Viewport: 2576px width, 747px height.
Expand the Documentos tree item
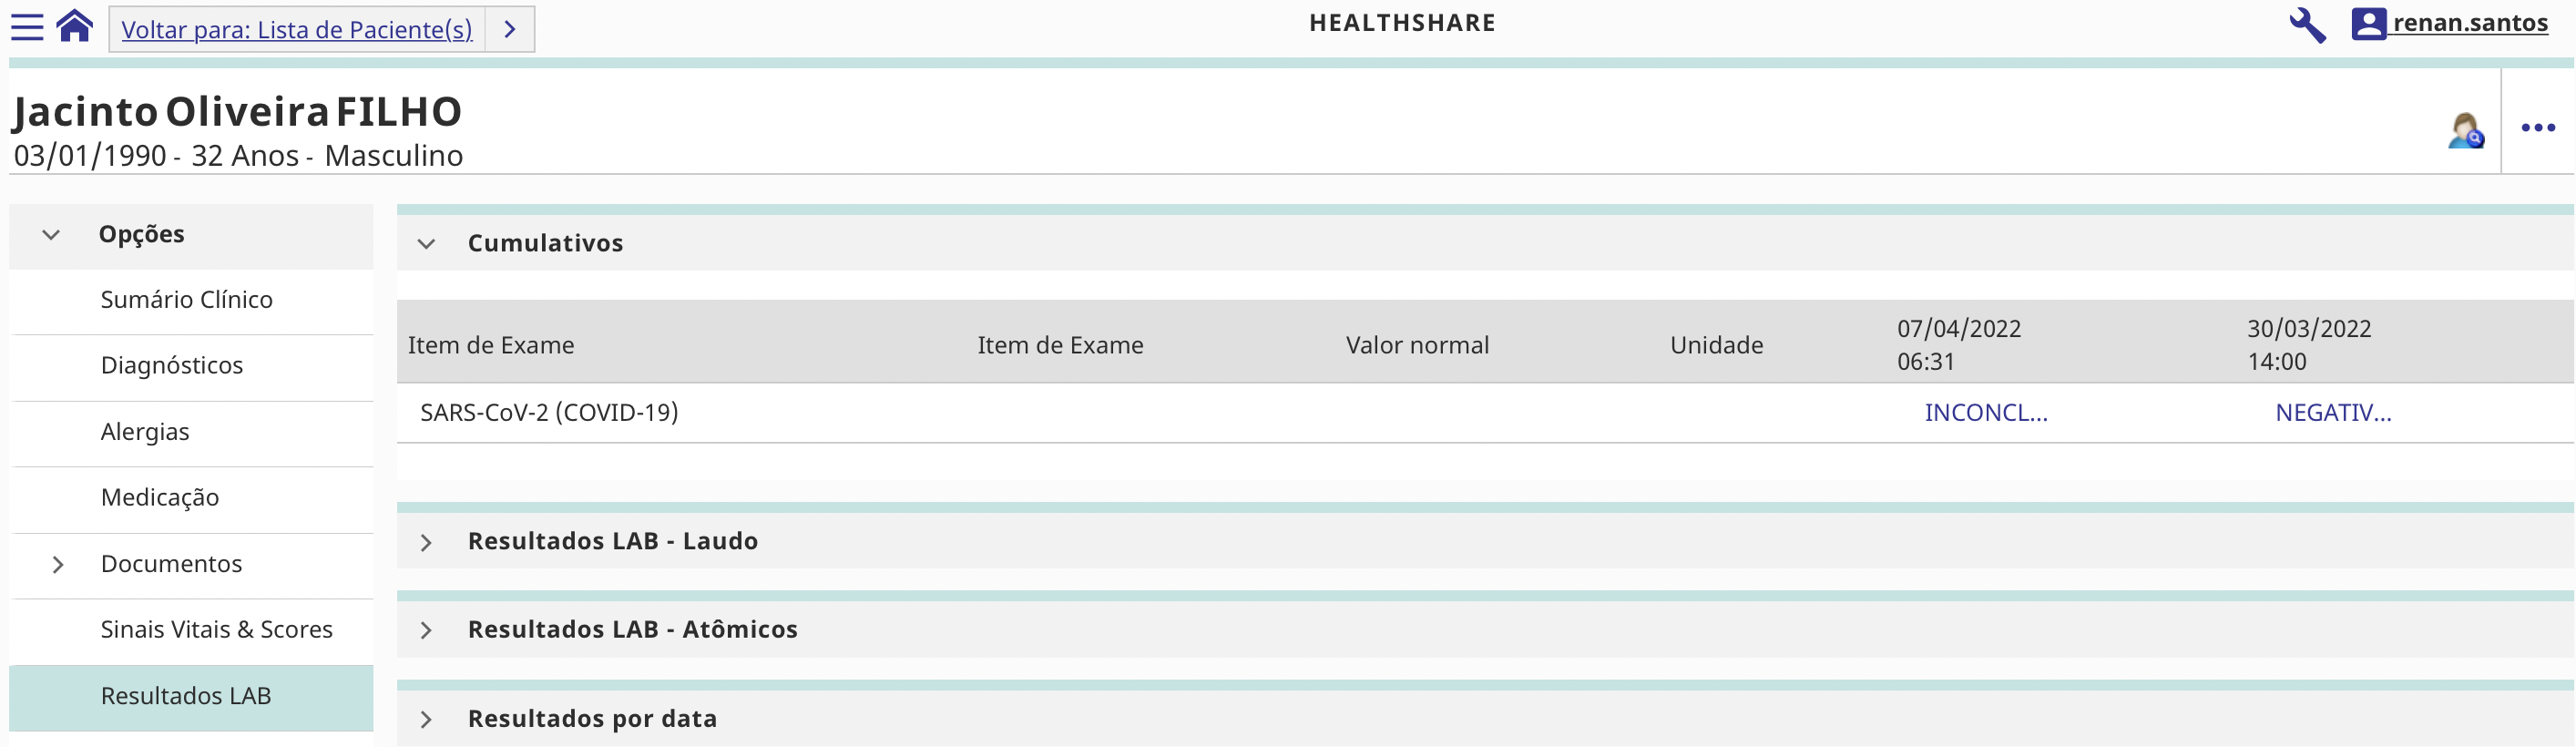click(58, 565)
